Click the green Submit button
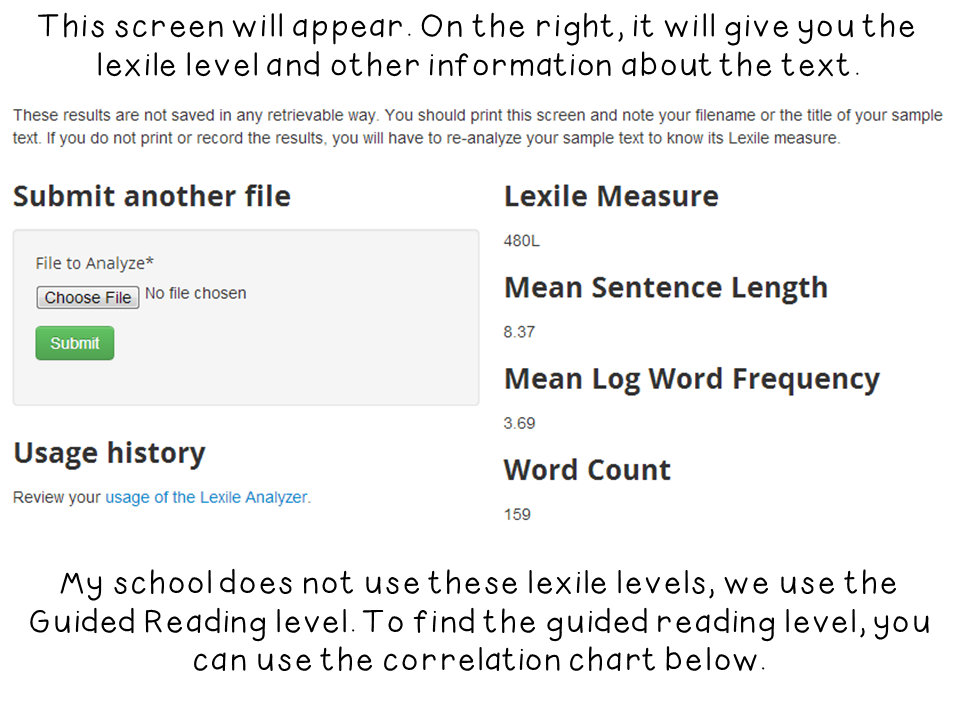The height and width of the screenshot is (720, 960). click(75, 343)
